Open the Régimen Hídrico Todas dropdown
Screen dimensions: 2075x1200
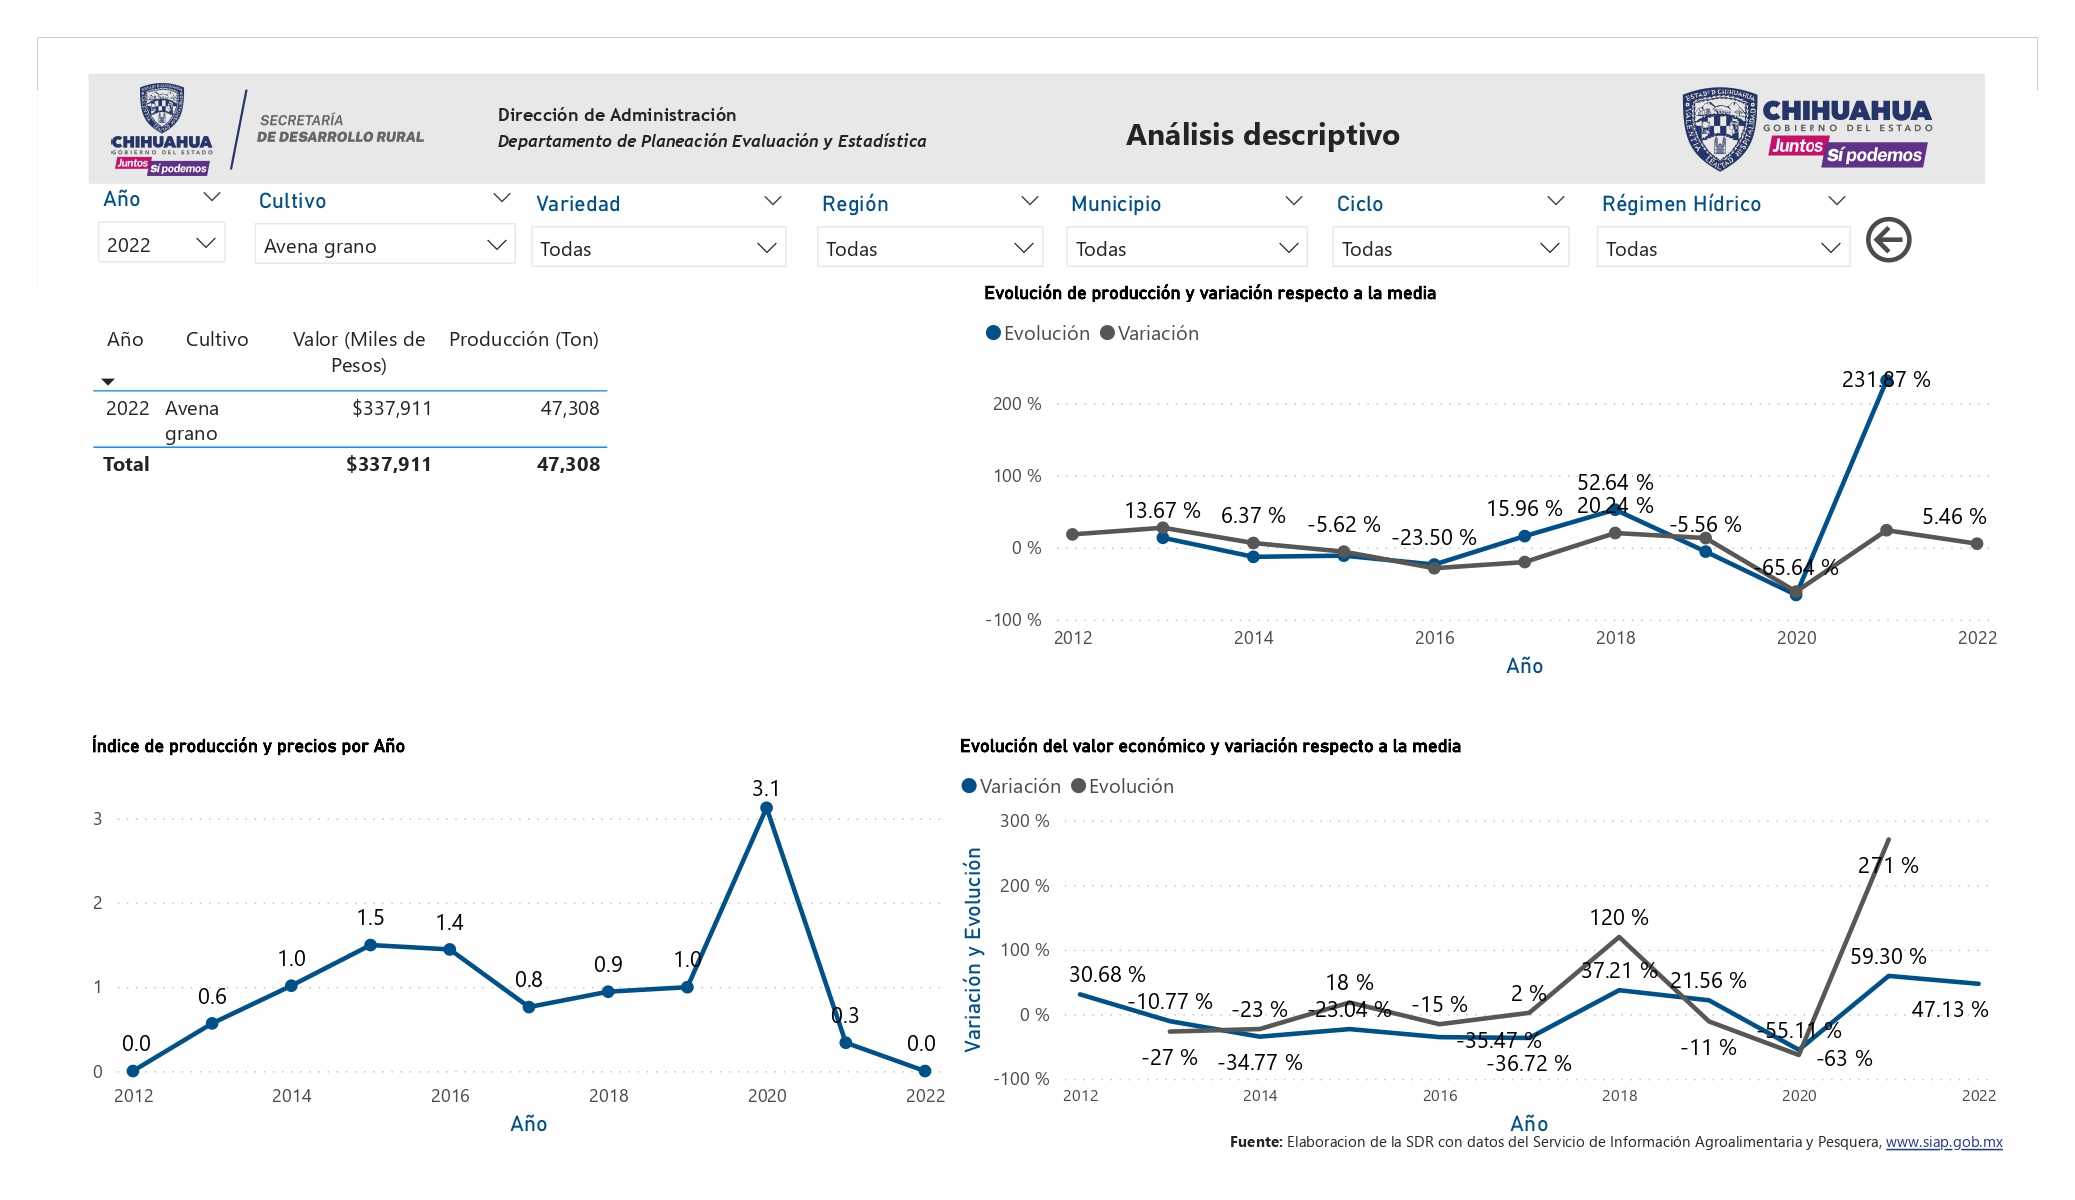[x=1723, y=248]
